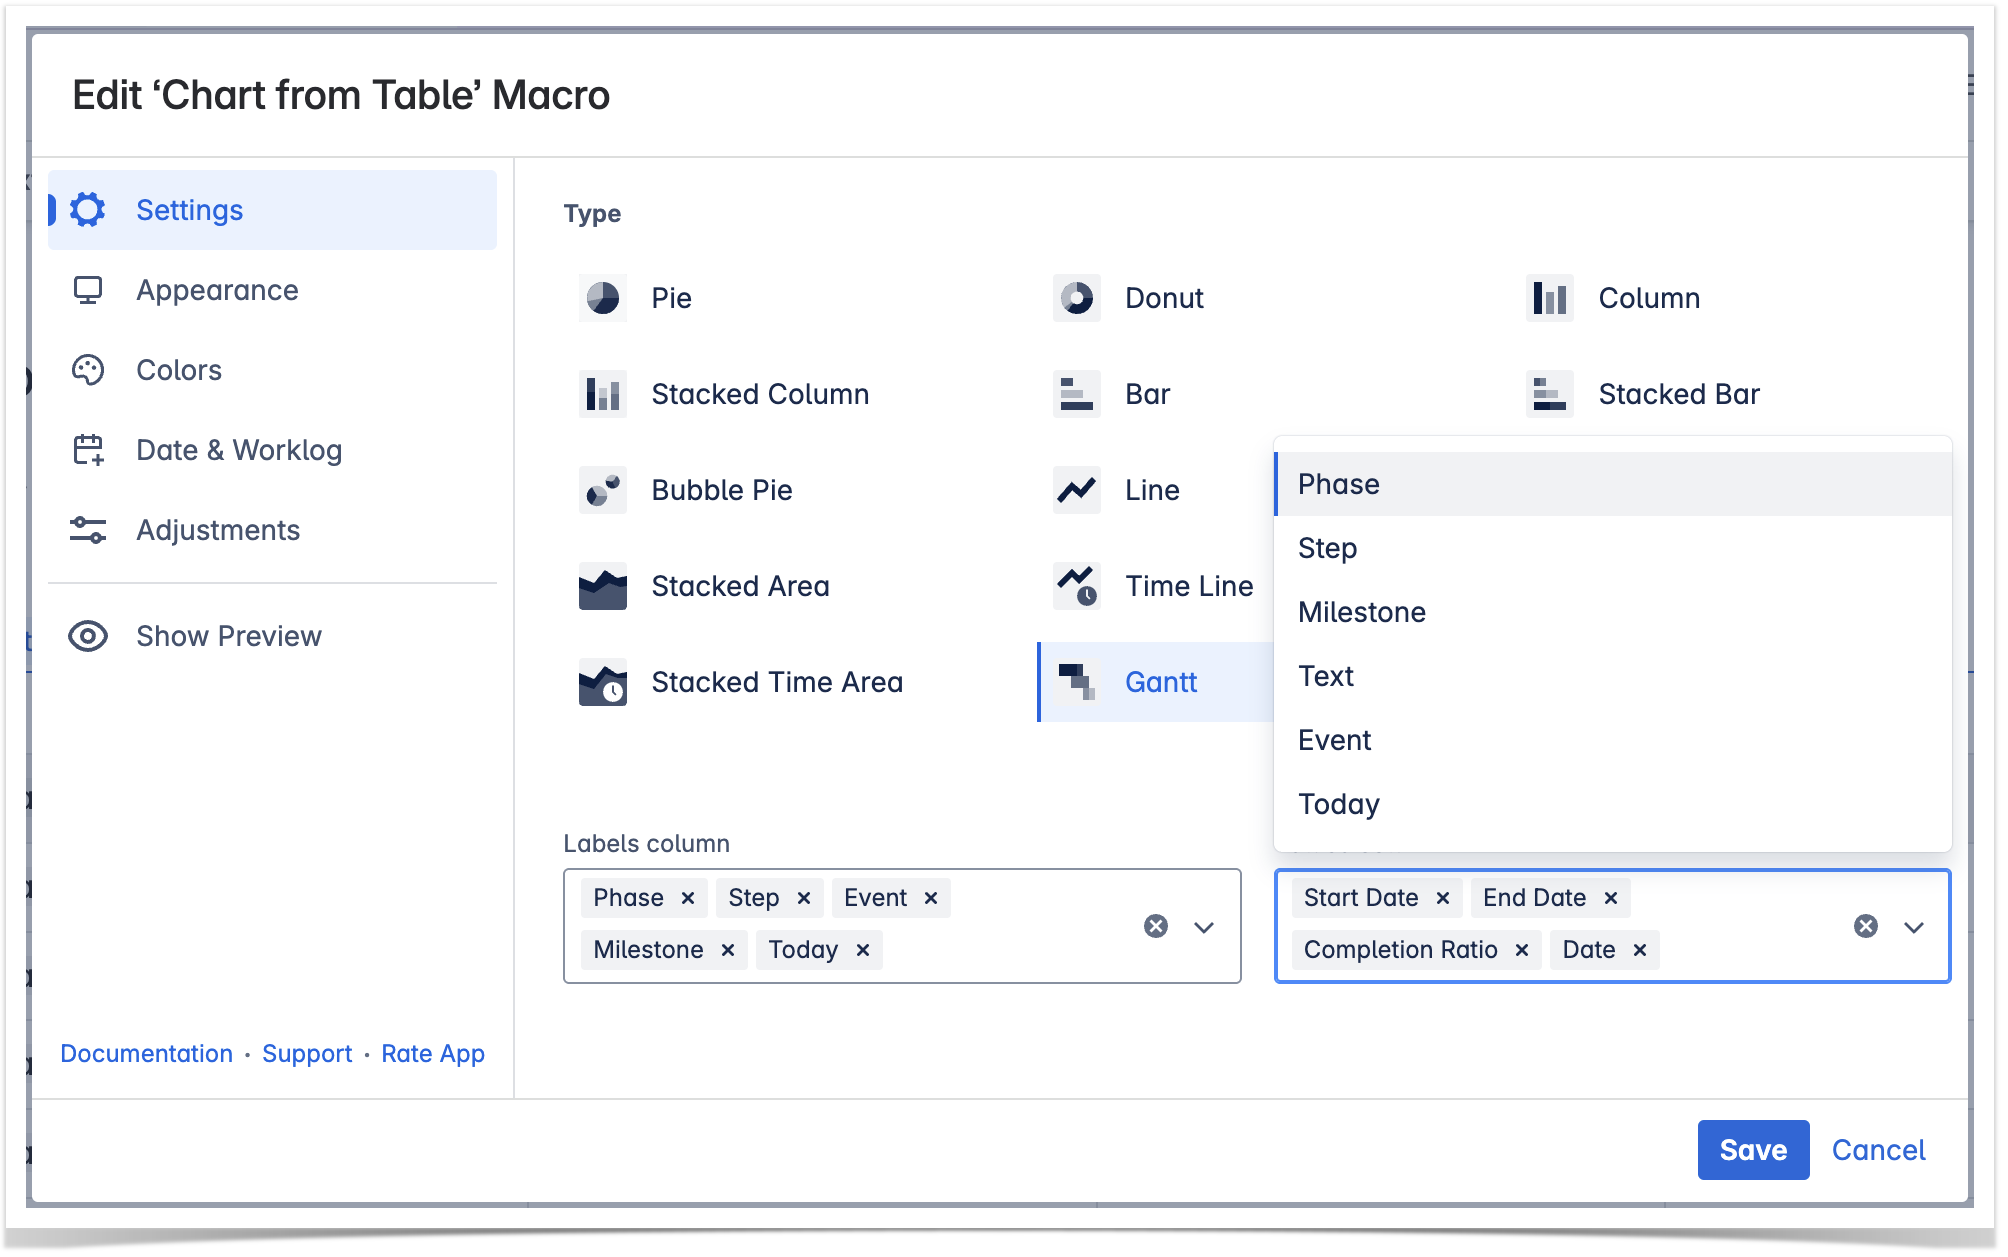Select the Bubble Pie chart icon
Screen dimensions: 2008x1257
click(602, 490)
